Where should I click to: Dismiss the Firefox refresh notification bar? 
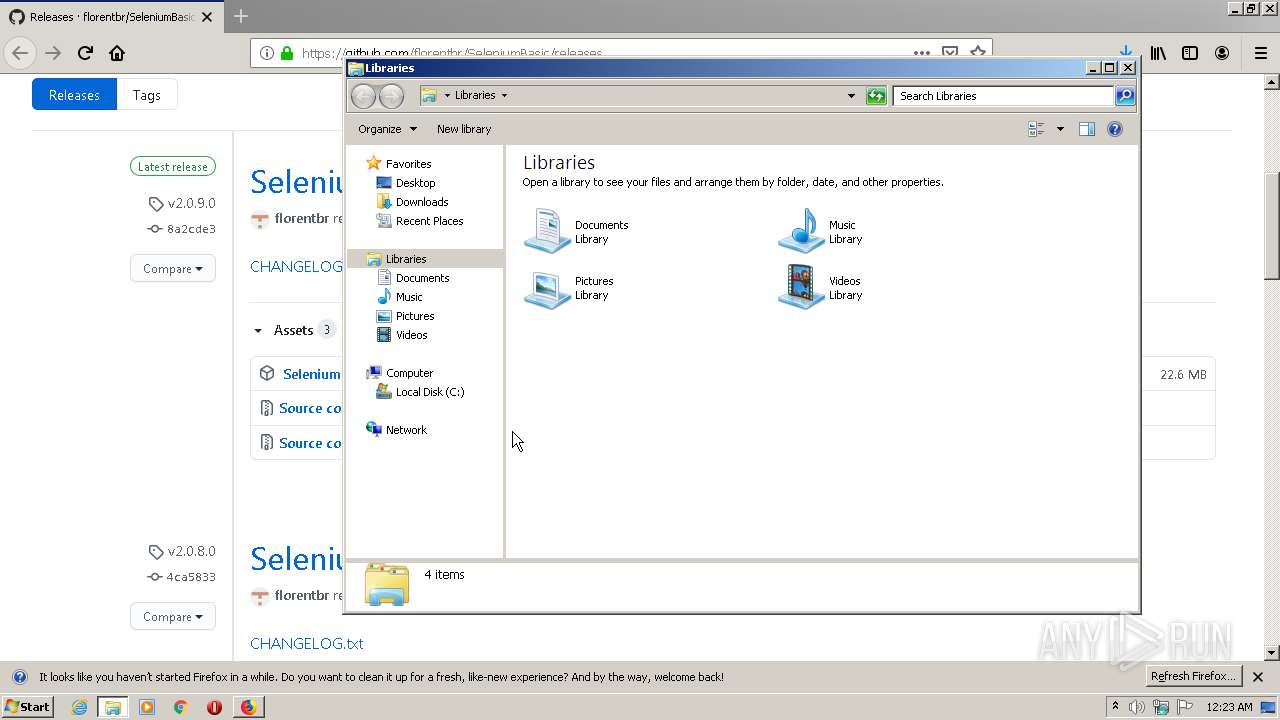tap(1259, 677)
